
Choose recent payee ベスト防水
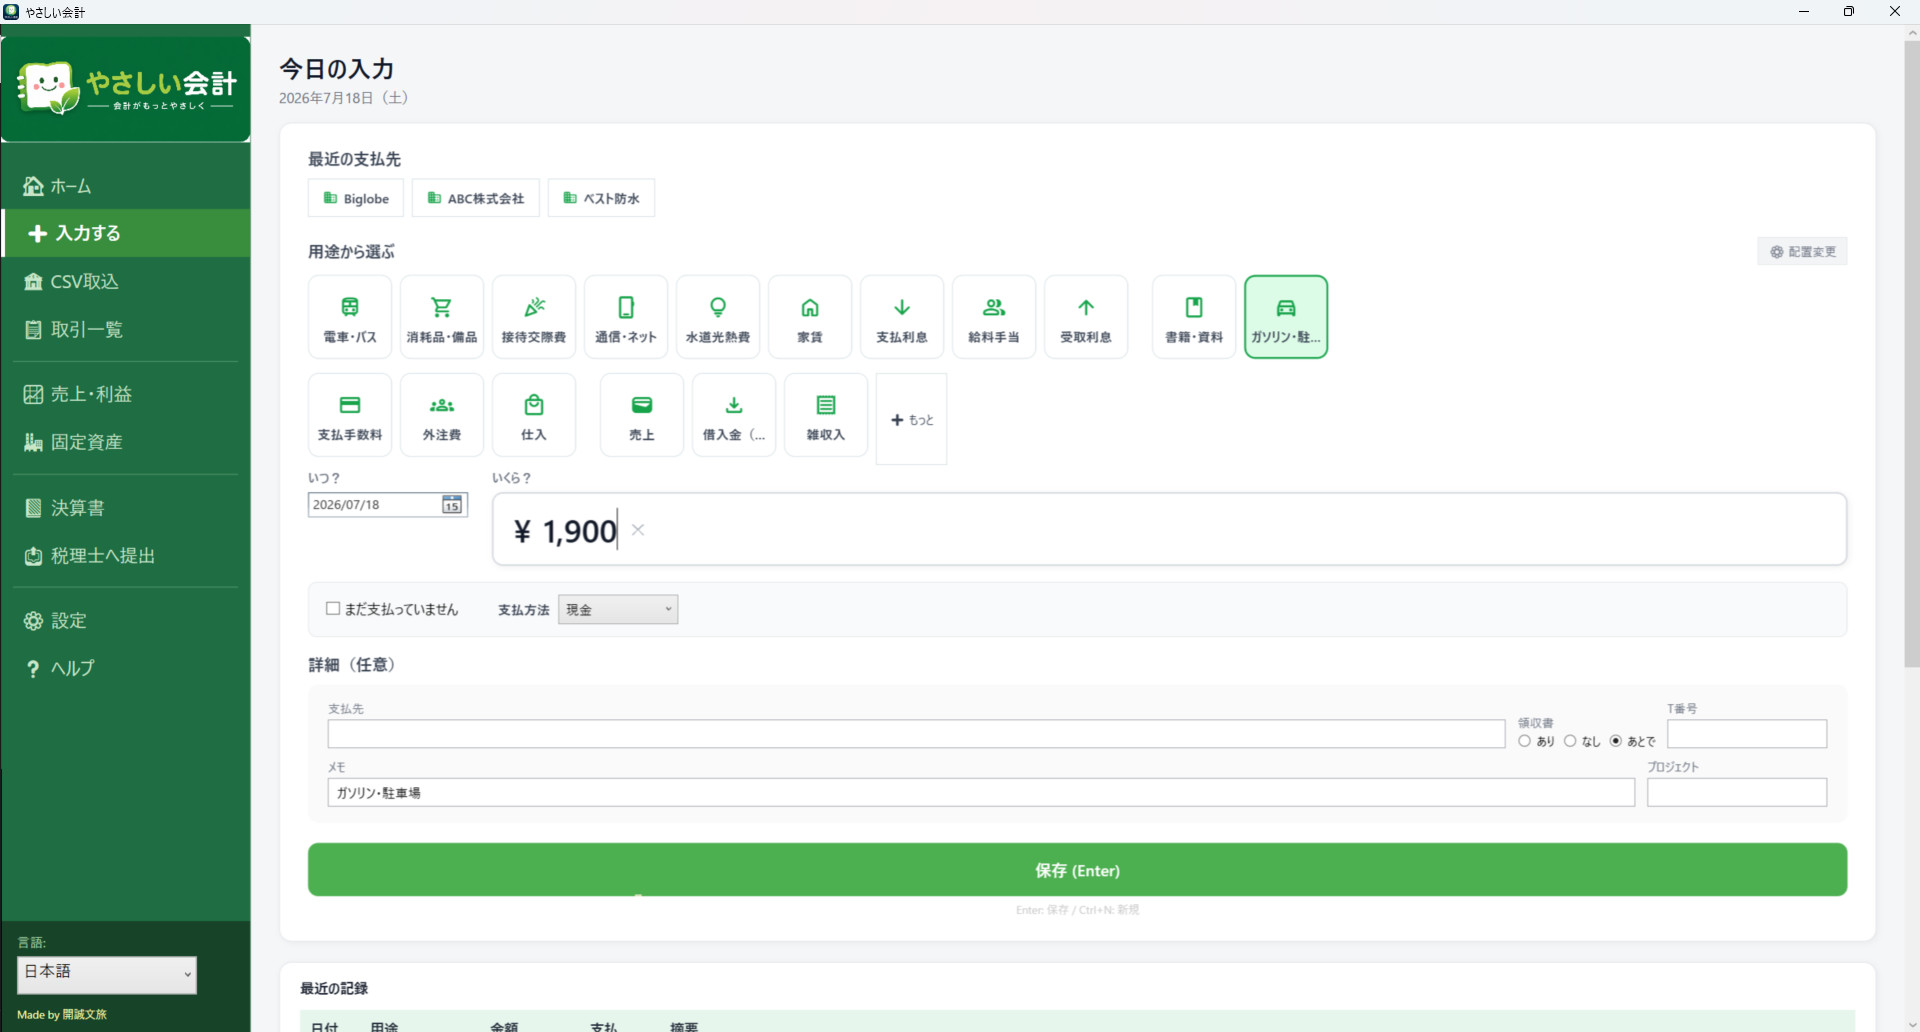[x=601, y=199]
